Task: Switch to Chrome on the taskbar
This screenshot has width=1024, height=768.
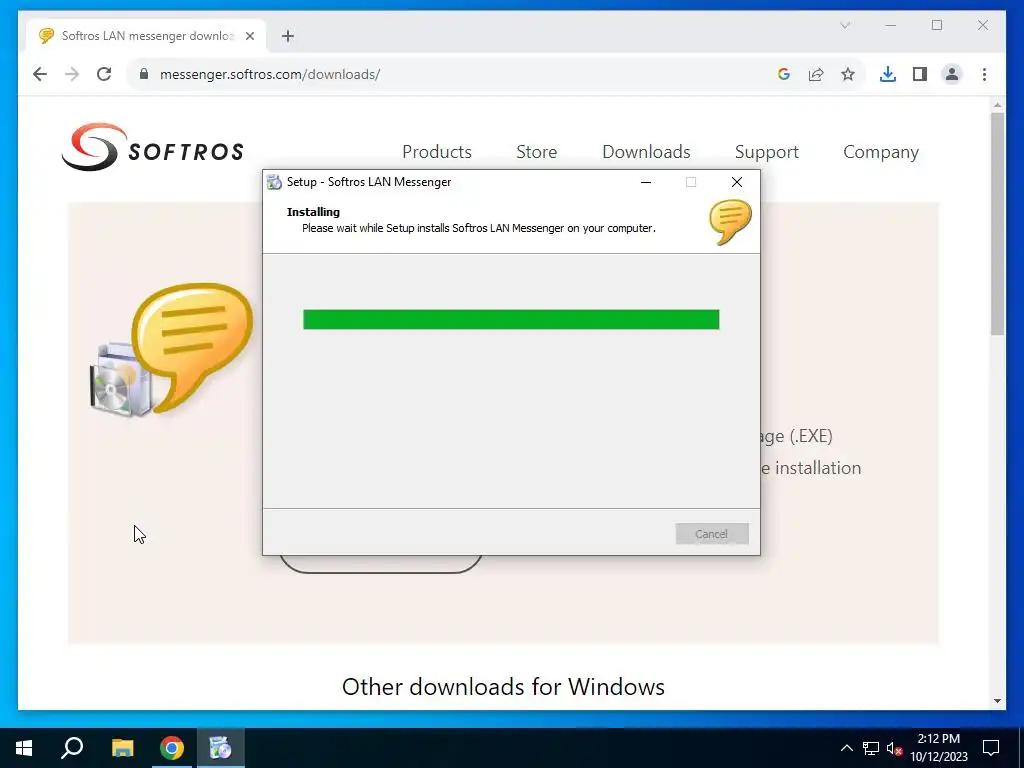Action: (172, 748)
